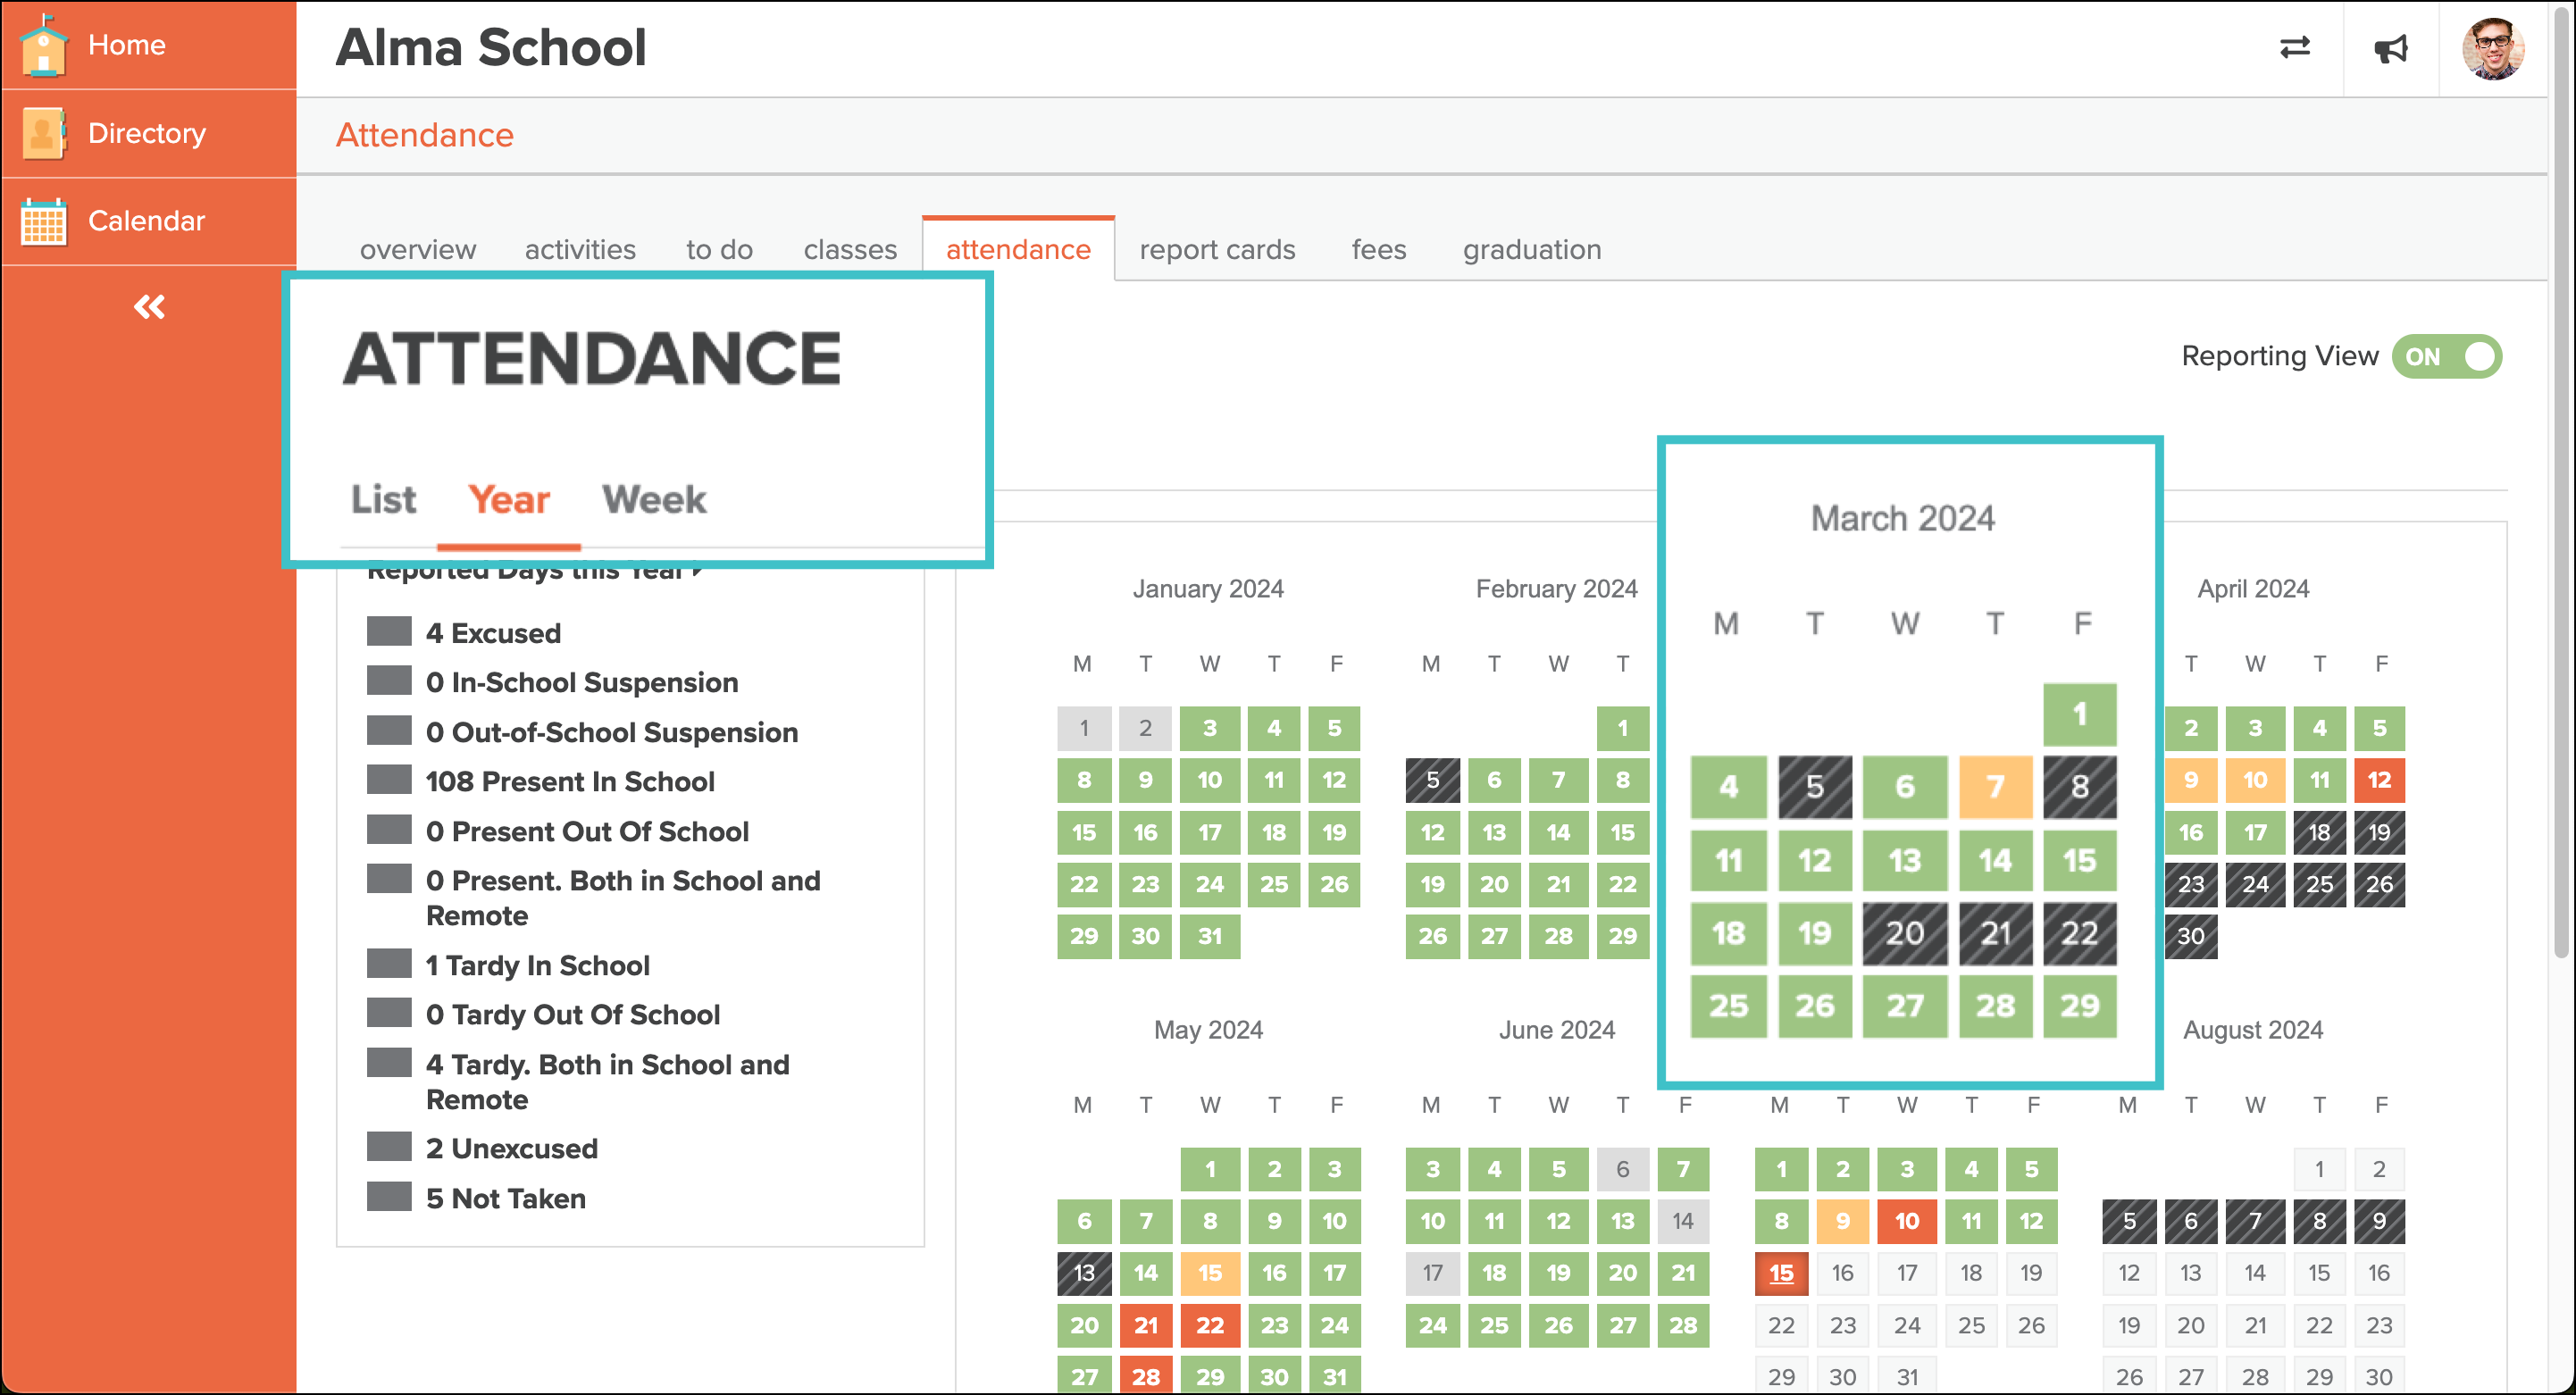2576x1395 pixels.
Task: Switch to the overview tab
Action: (x=418, y=249)
